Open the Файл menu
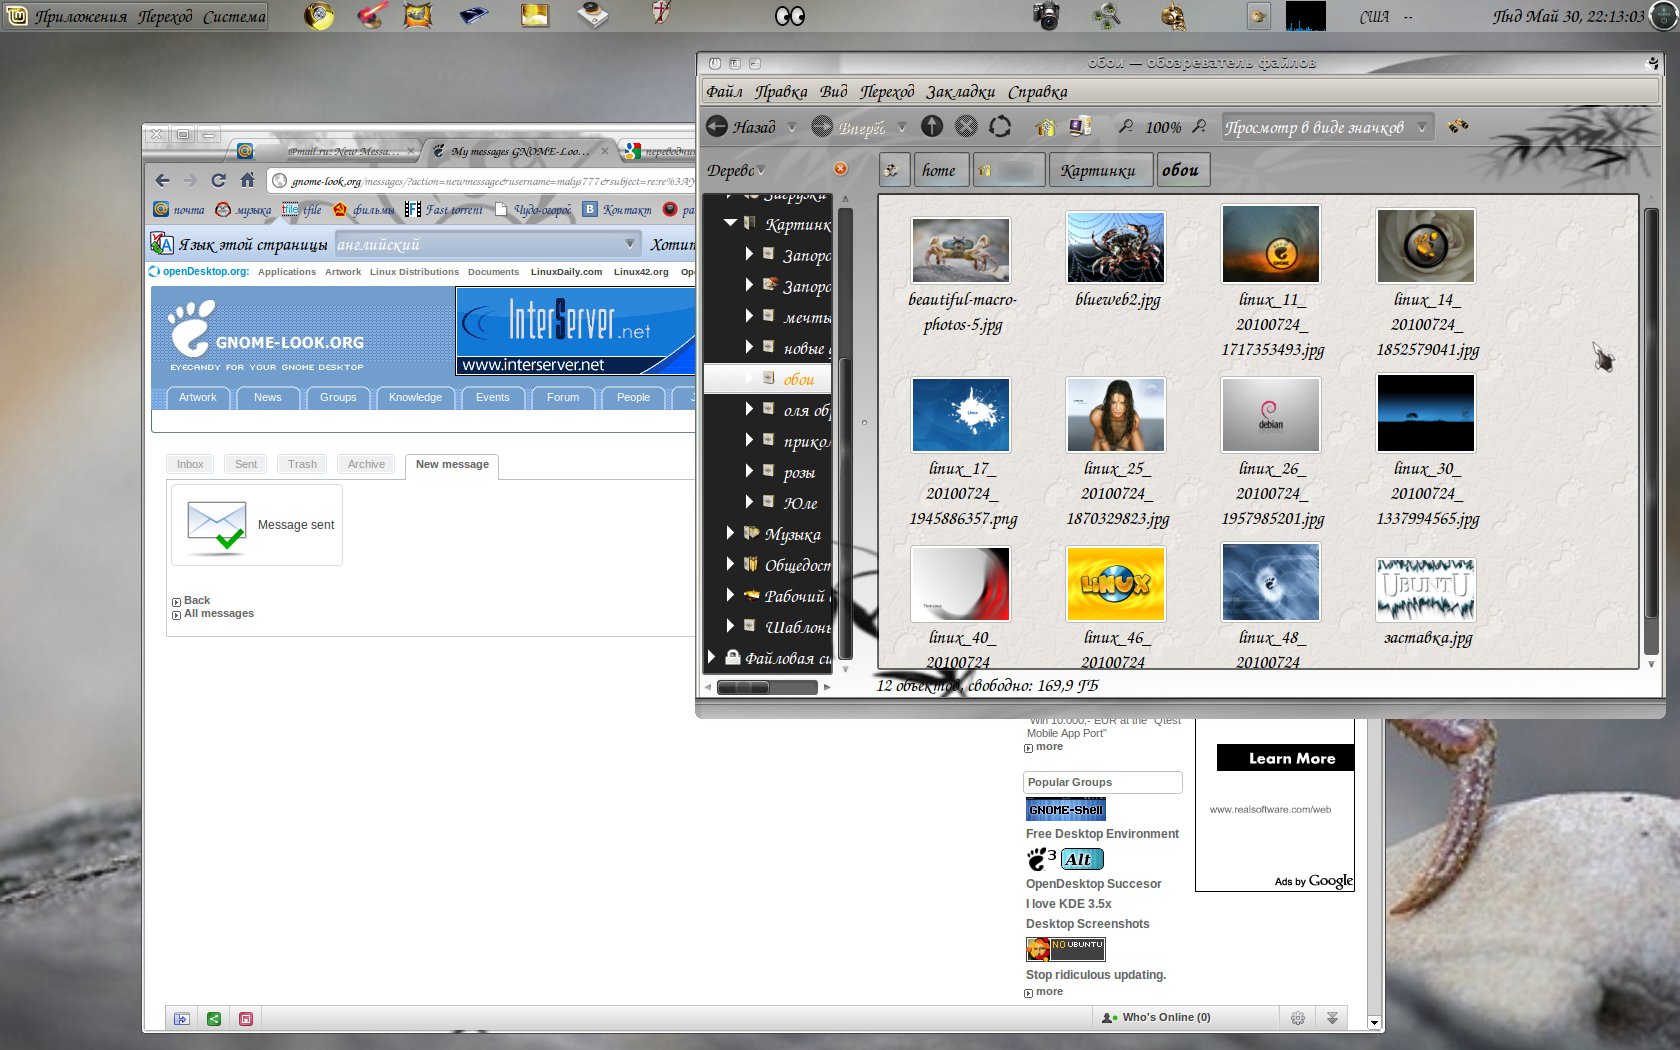The width and height of the screenshot is (1680, 1050). 724,92
